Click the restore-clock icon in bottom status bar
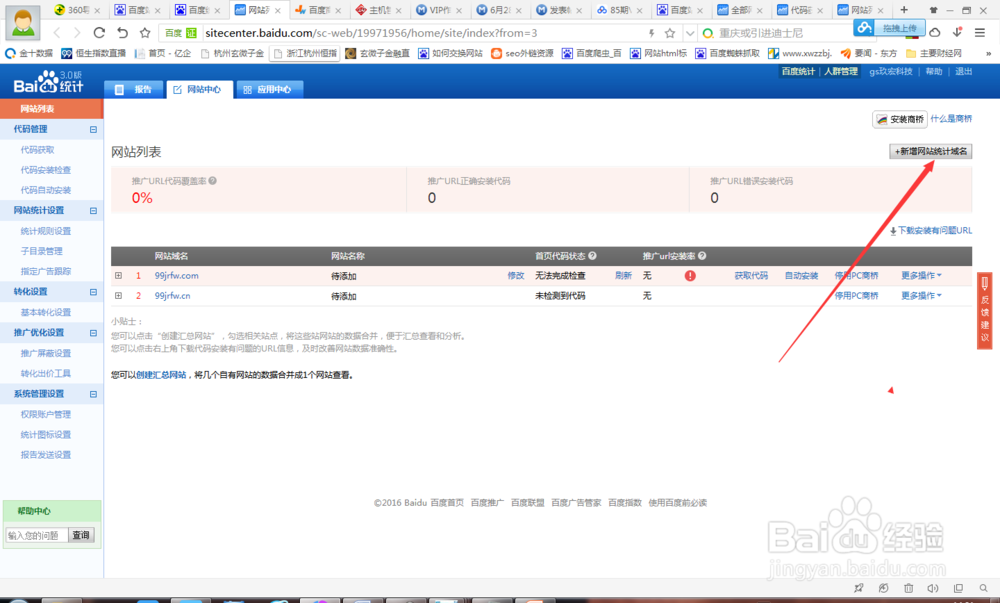Viewport: 1000px width, 603px height. click(883, 588)
